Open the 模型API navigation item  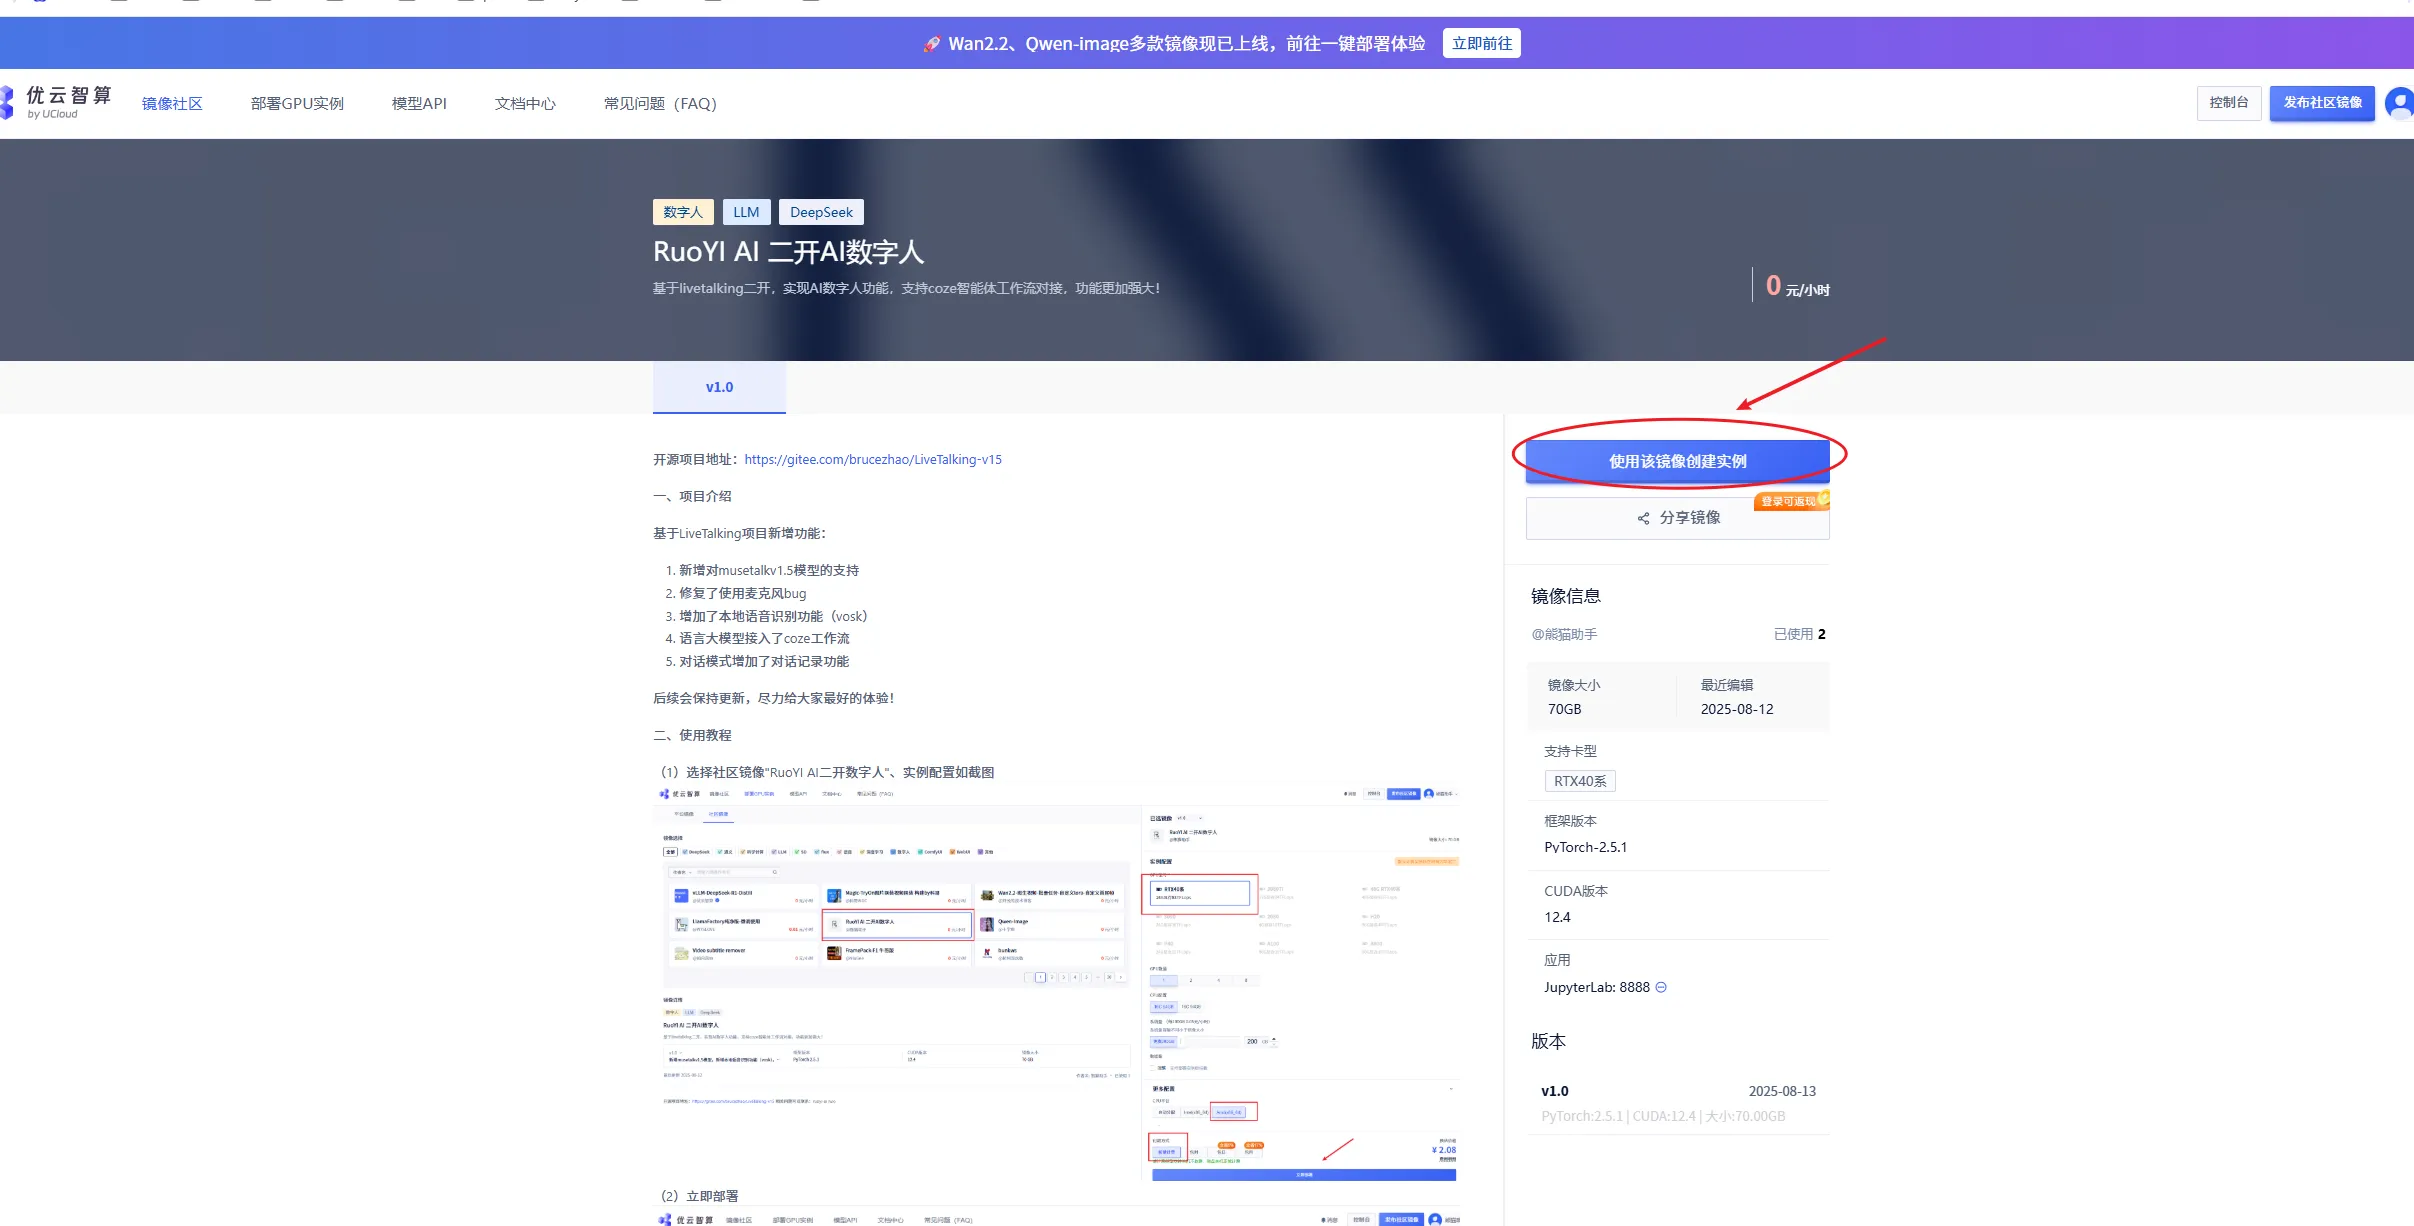(419, 103)
